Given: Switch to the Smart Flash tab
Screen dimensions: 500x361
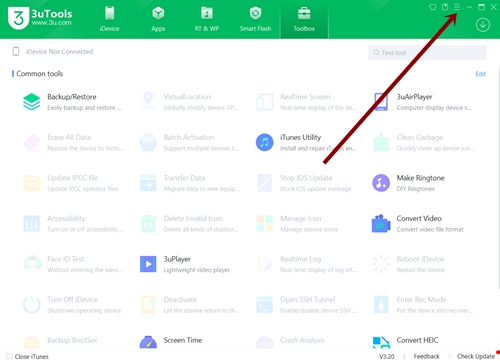Looking at the screenshot, I should coord(255,19).
